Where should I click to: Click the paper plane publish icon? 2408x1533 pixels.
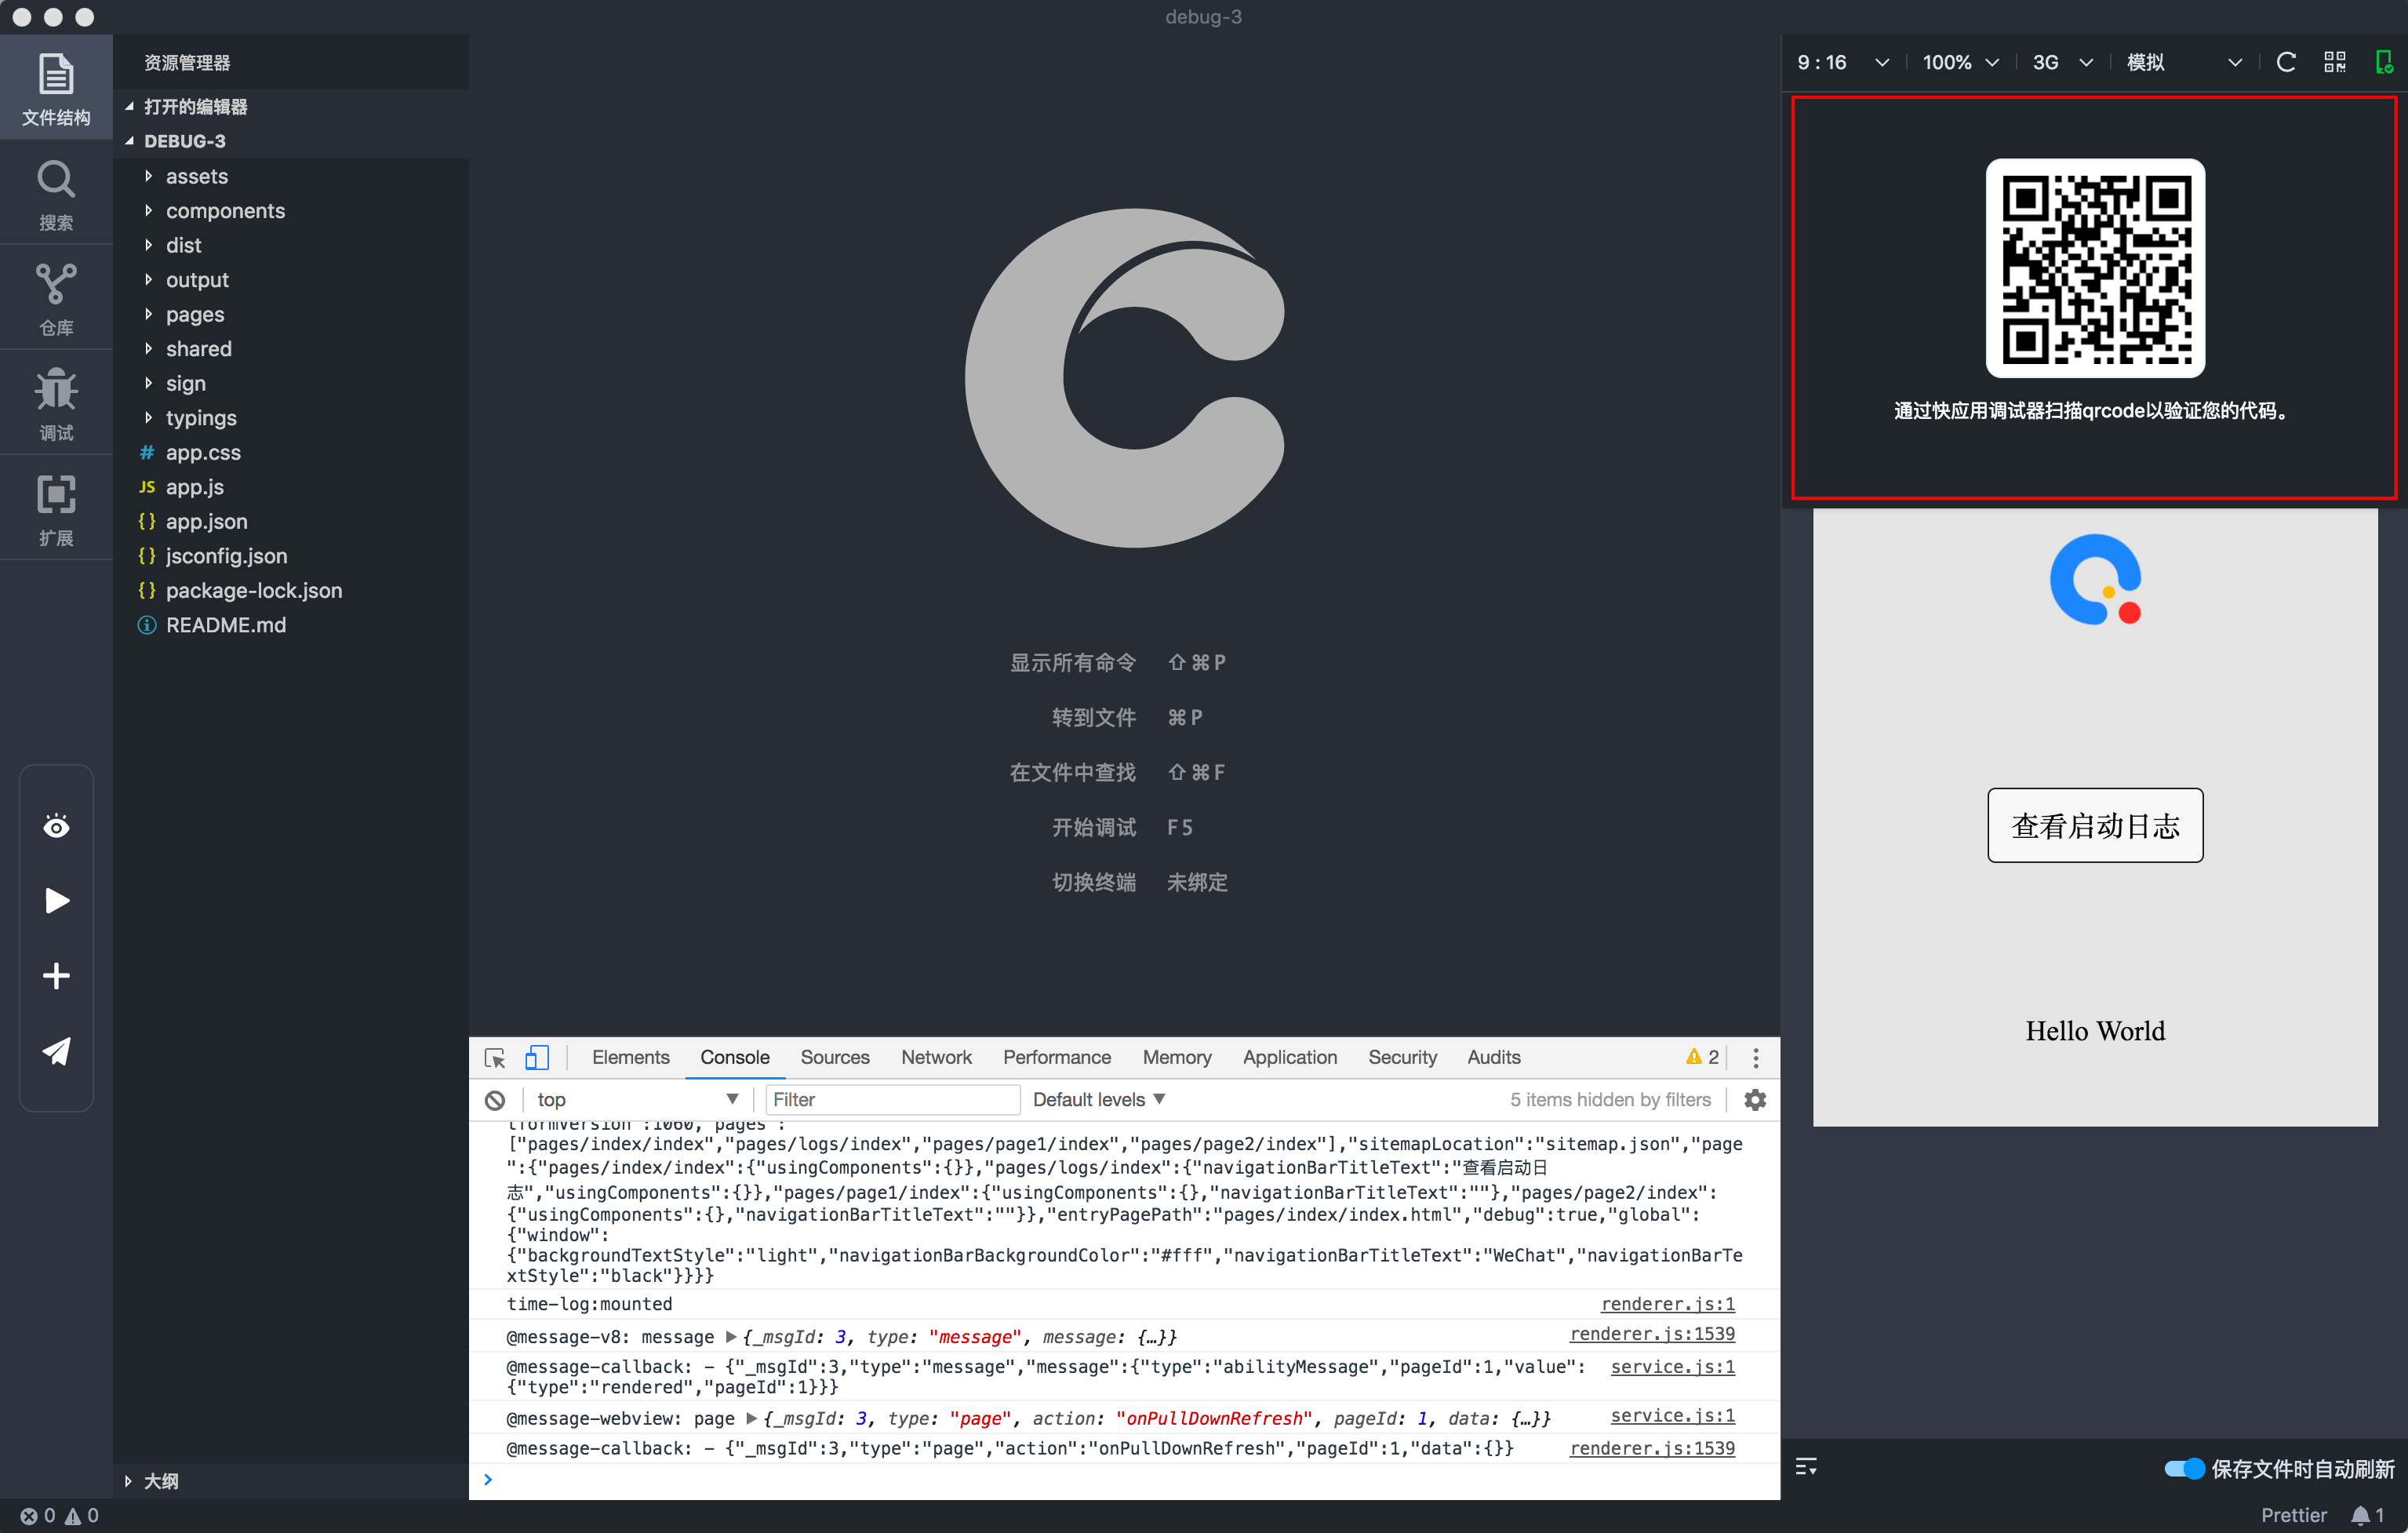point(56,1050)
